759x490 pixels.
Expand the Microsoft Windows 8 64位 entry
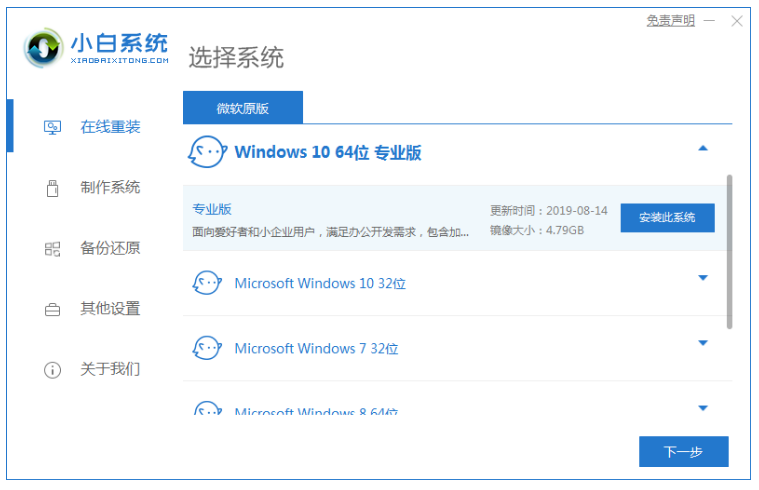(x=702, y=408)
